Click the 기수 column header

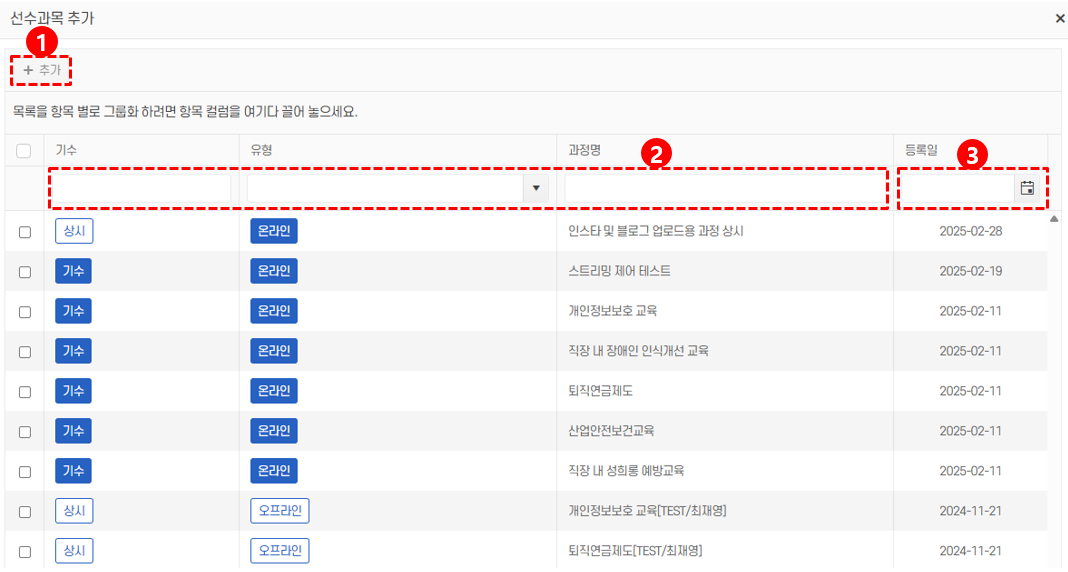point(66,150)
